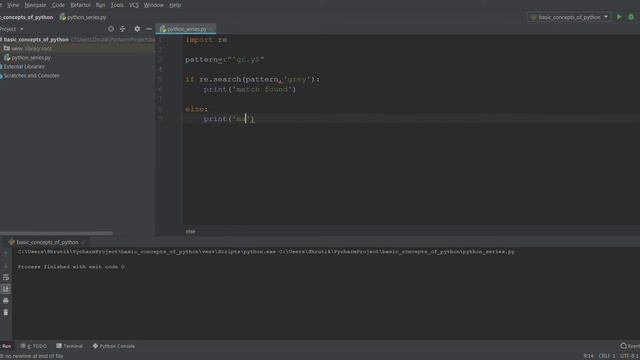
Task: Hide the Project tool window
Action: tap(149, 29)
